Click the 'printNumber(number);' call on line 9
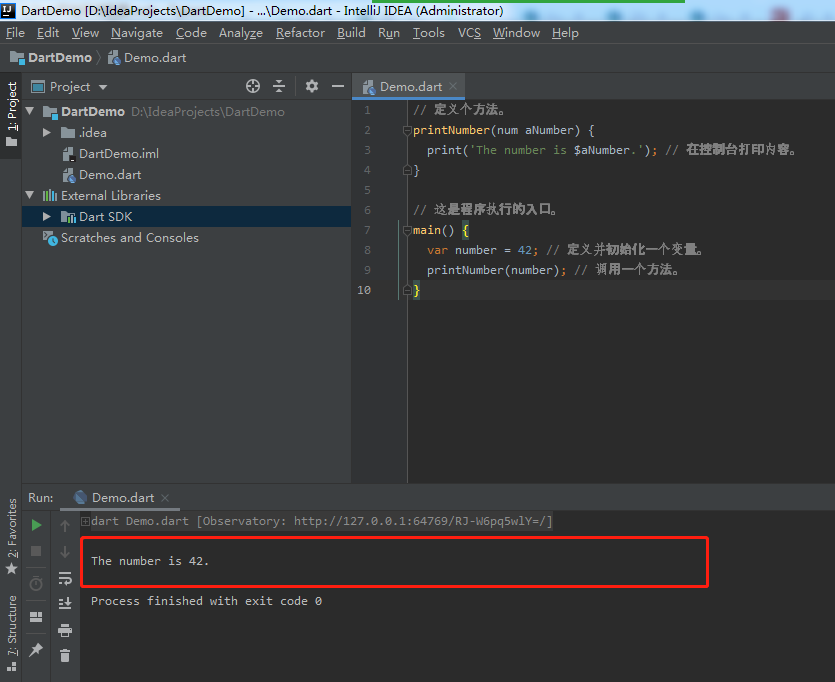 tap(496, 270)
